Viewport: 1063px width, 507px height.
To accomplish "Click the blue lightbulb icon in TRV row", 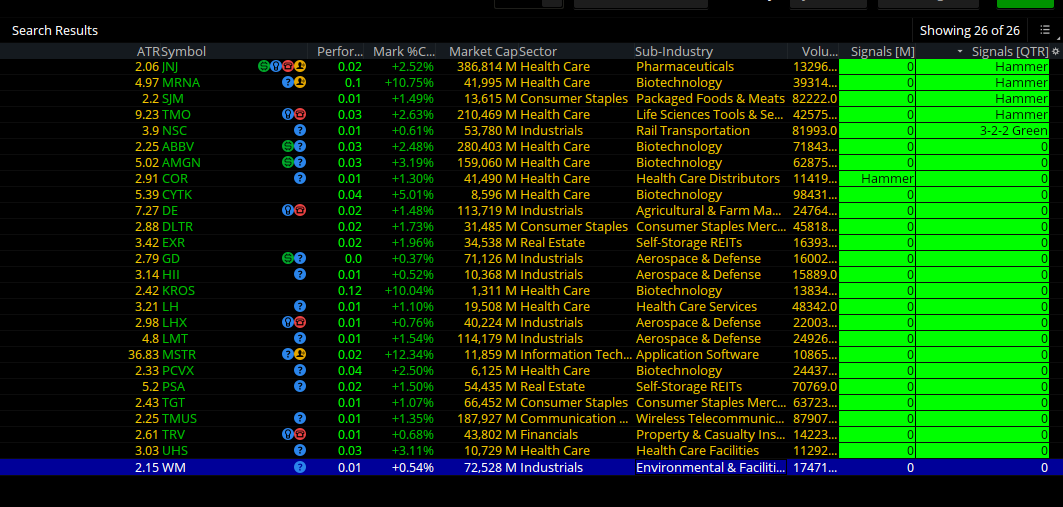I will pyautogui.click(x=287, y=434).
